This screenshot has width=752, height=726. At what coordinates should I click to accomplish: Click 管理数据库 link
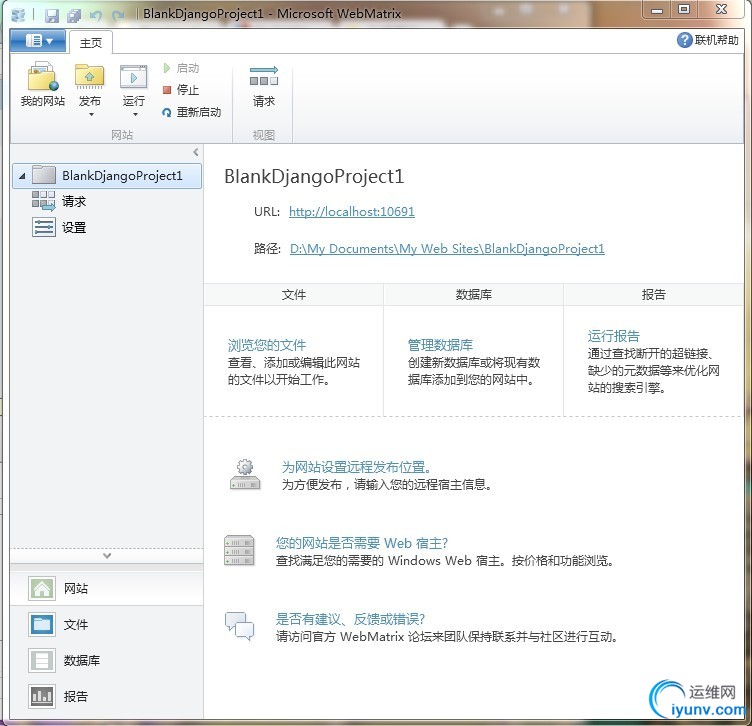pyautogui.click(x=440, y=345)
